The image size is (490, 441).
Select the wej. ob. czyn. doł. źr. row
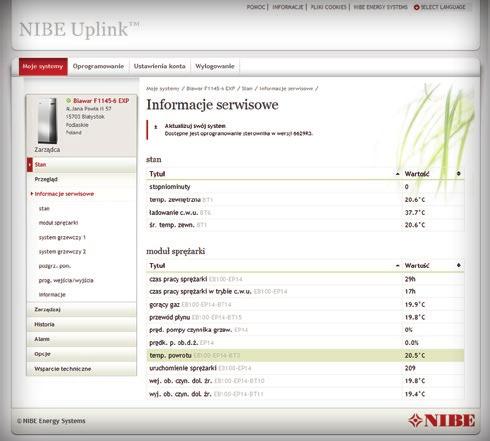point(305,381)
